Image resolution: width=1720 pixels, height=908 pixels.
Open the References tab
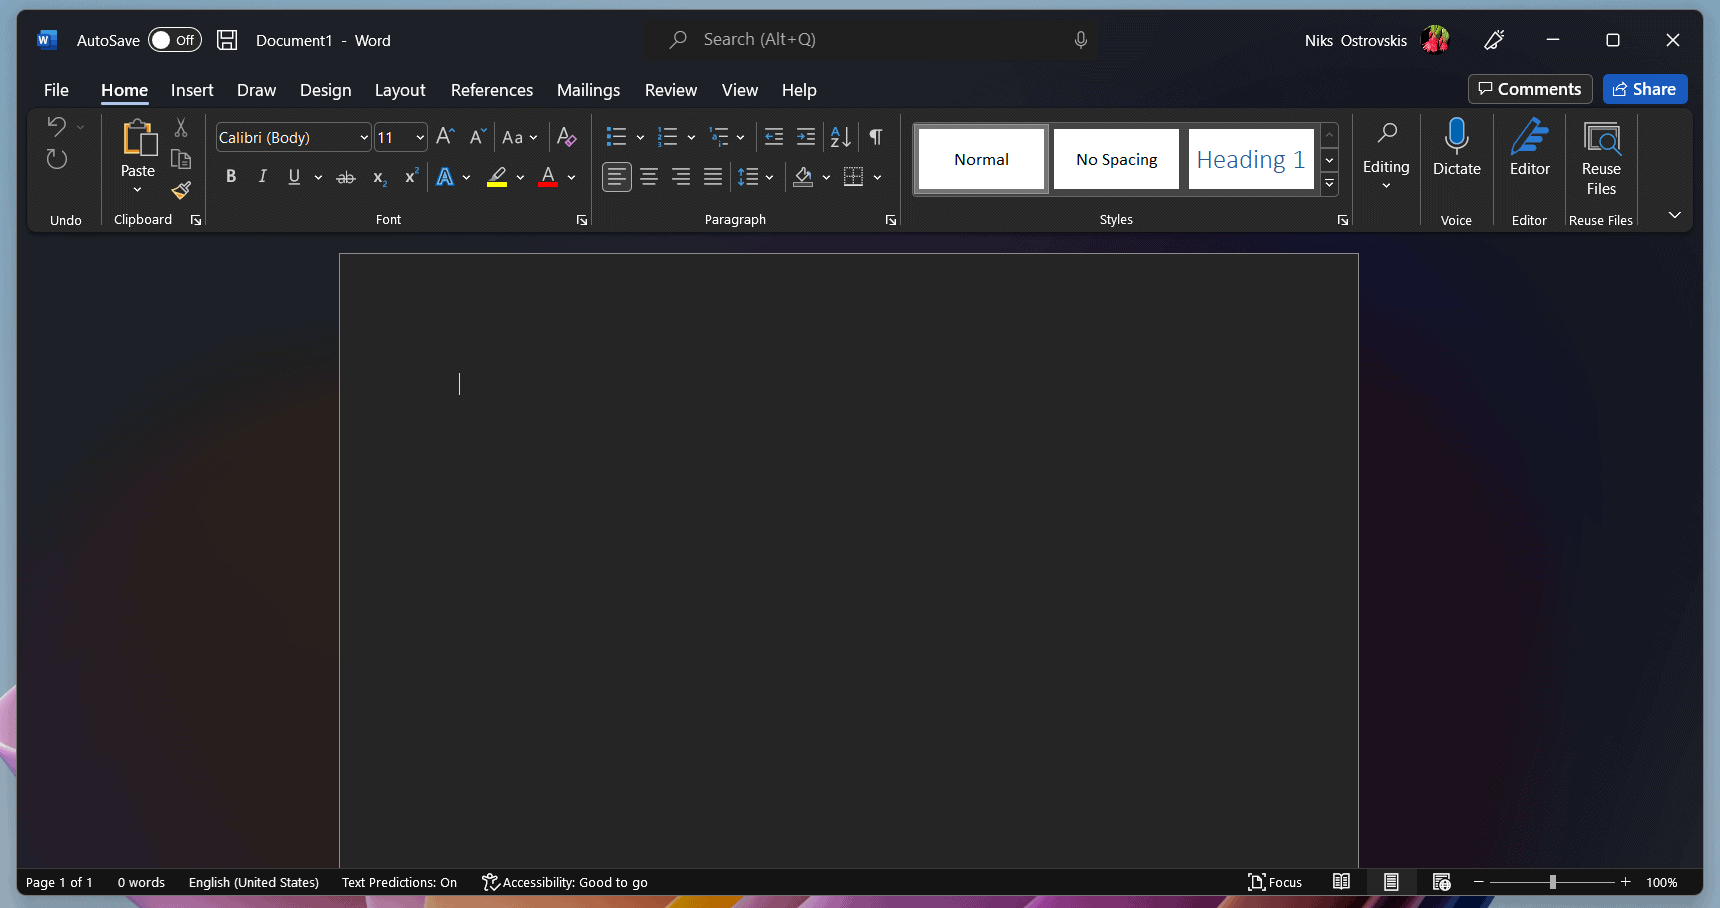(x=491, y=90)
